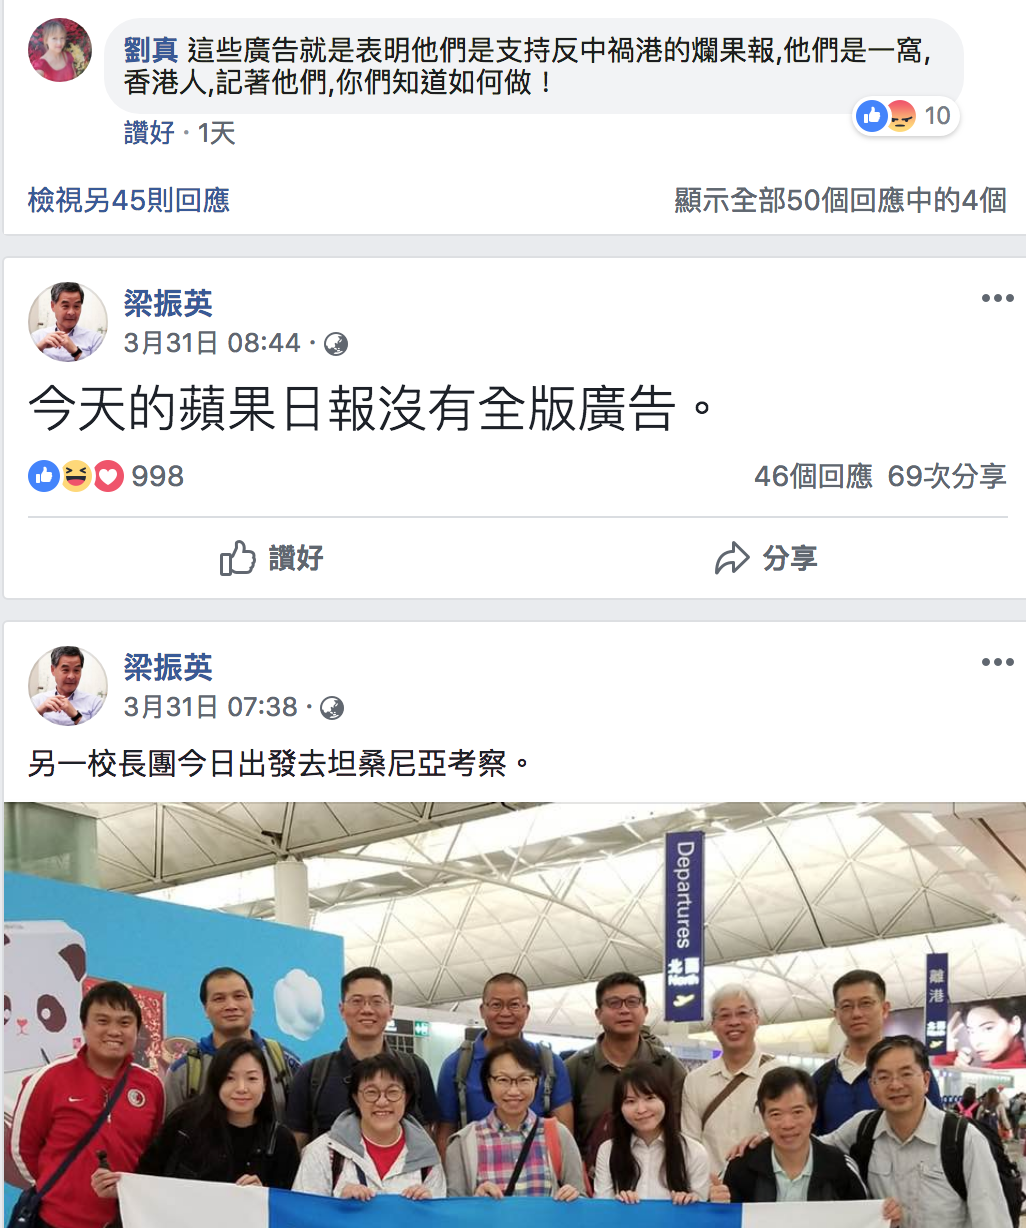The width and height of the screenshot is (1026, 1228).
Task: Open 劉真's profile picture avatar
Action: (x=60, y=50)
